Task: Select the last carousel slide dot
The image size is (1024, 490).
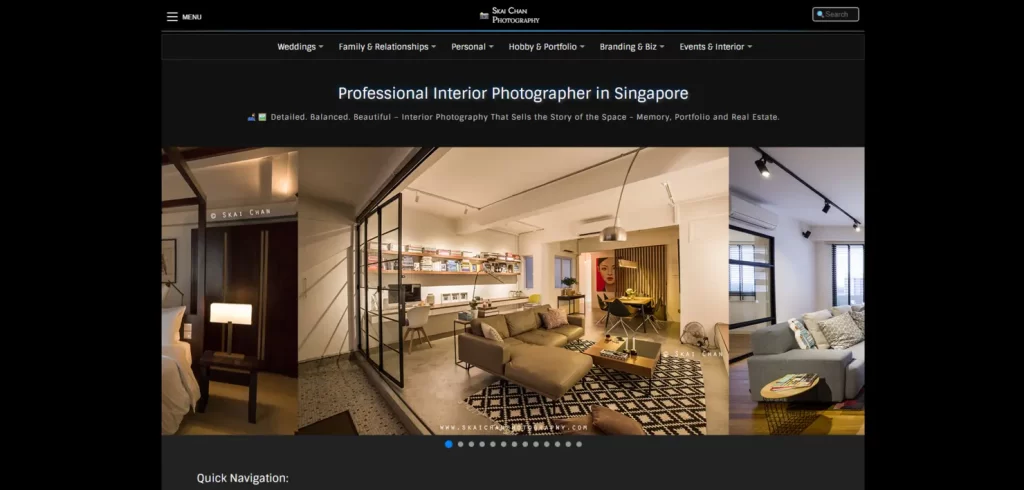Action: (579, 444)
